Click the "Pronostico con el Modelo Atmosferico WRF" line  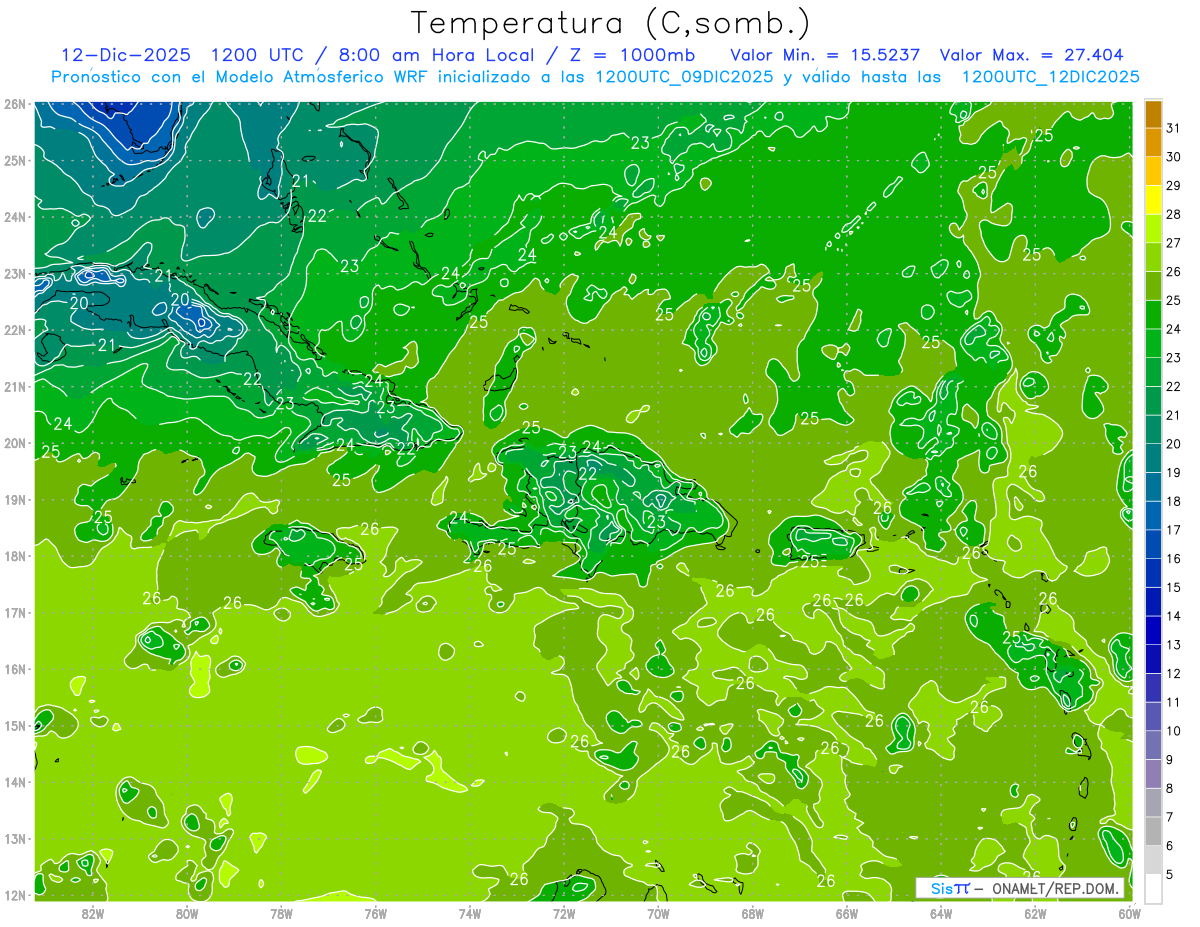coord(596,77)
